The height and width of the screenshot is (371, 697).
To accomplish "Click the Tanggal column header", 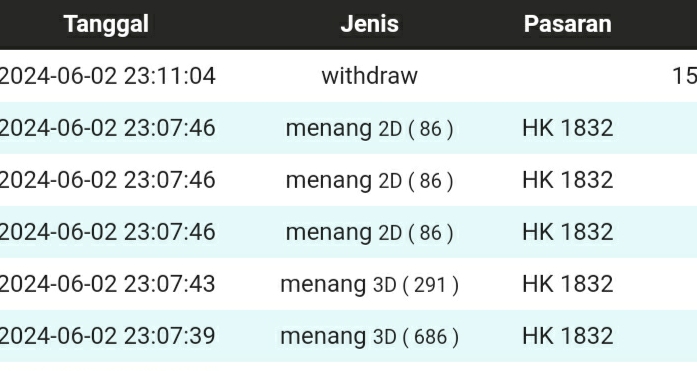I will pyautogui.click(x=106, y=24).
